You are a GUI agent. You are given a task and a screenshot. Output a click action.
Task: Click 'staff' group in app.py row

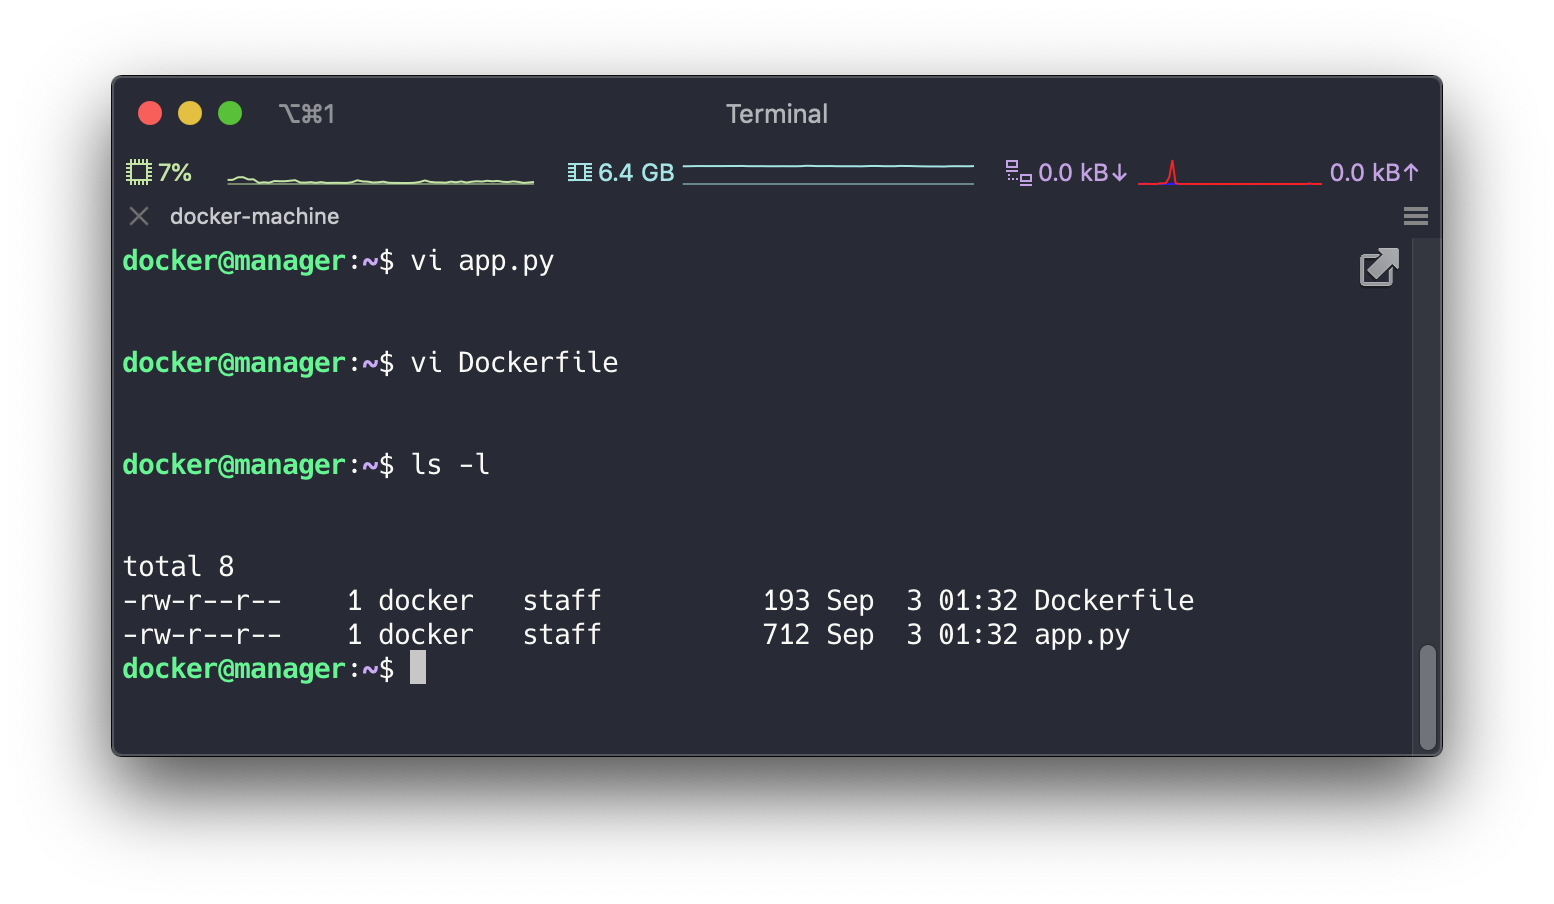[x=562, y=634]
